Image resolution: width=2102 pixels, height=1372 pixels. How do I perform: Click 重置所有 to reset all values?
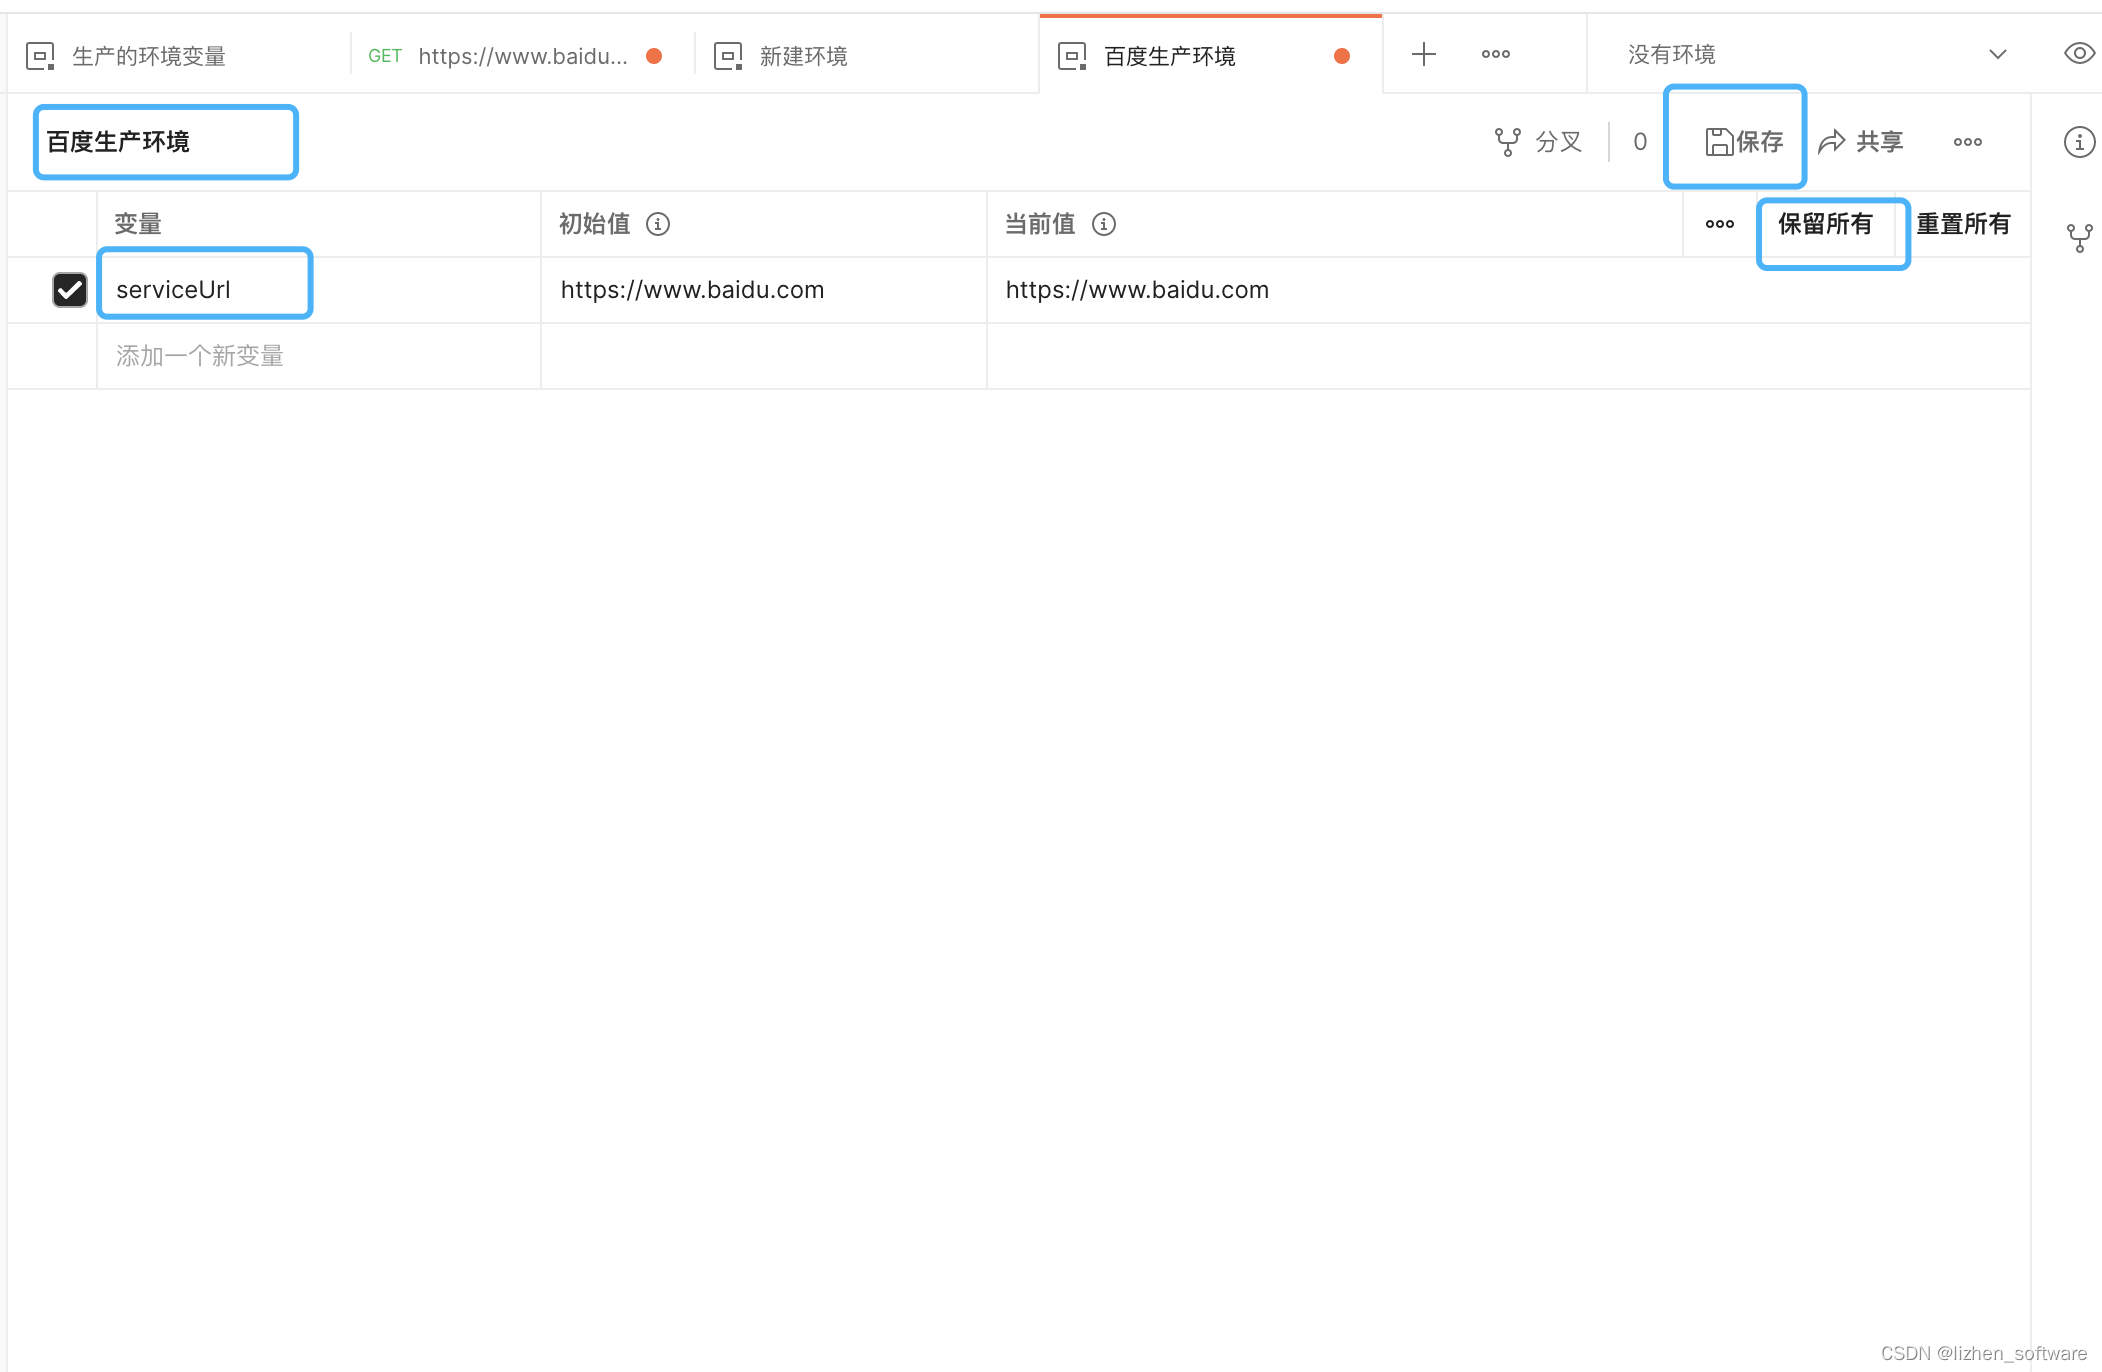(x=1963, y=224)
